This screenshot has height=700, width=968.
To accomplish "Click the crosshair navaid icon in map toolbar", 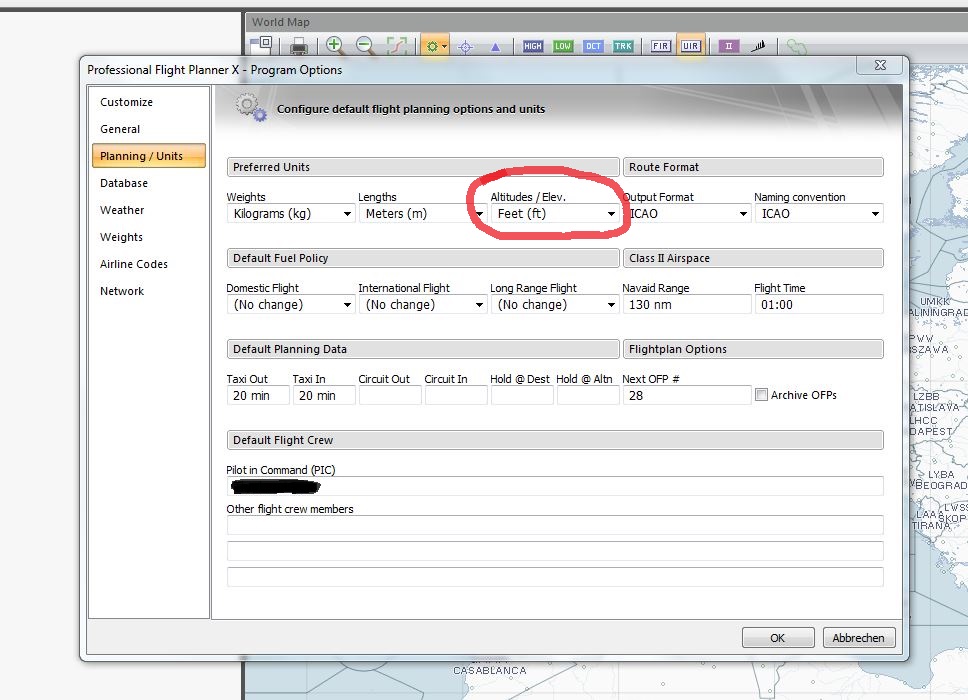I will click(x=465, y=46).
